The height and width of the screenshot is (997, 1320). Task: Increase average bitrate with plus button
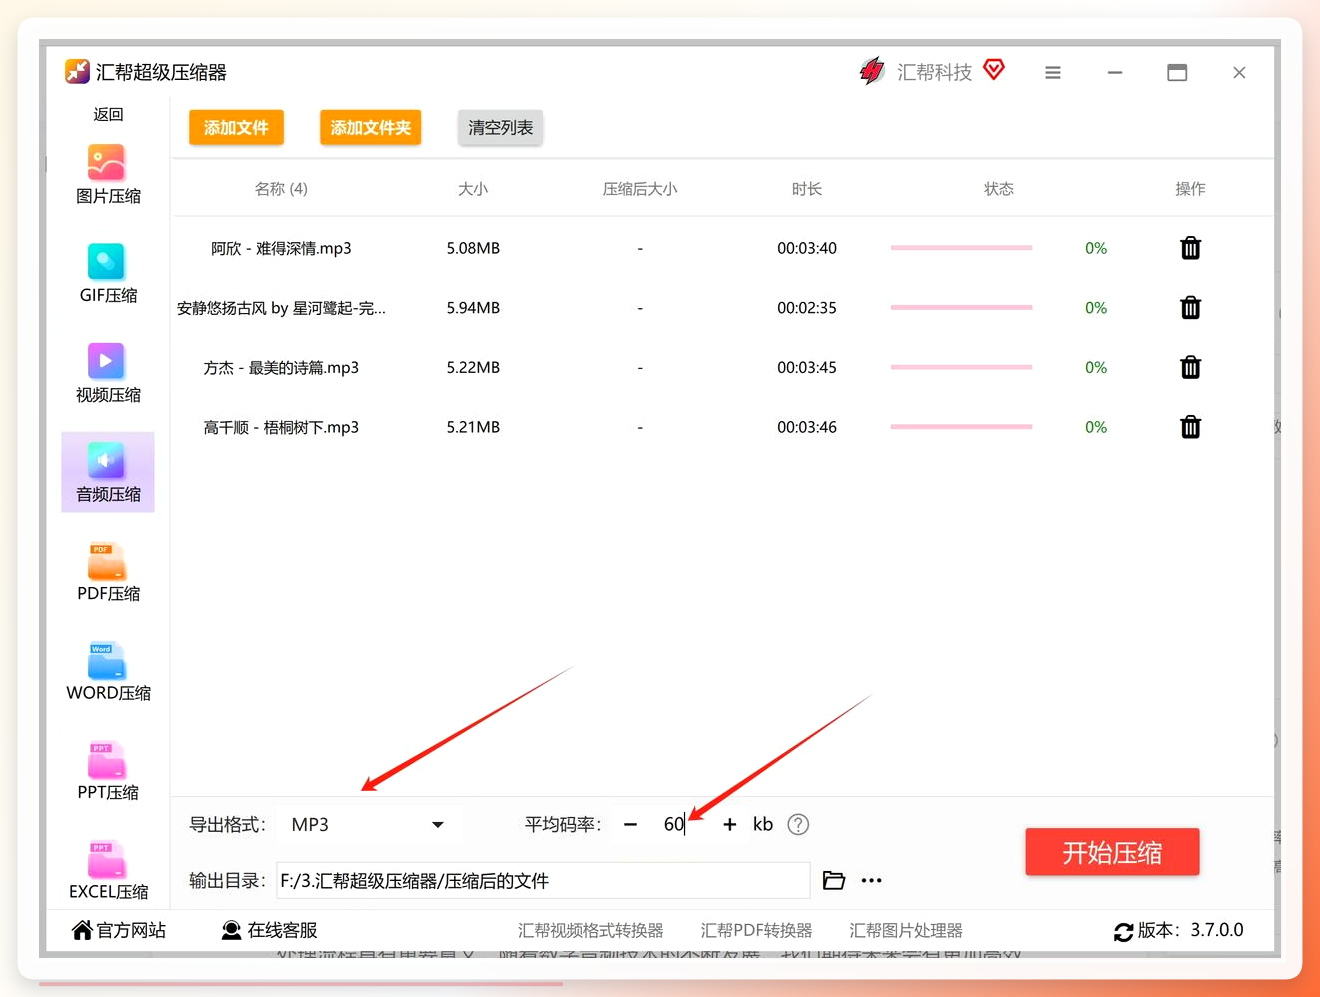pos(730,825)
